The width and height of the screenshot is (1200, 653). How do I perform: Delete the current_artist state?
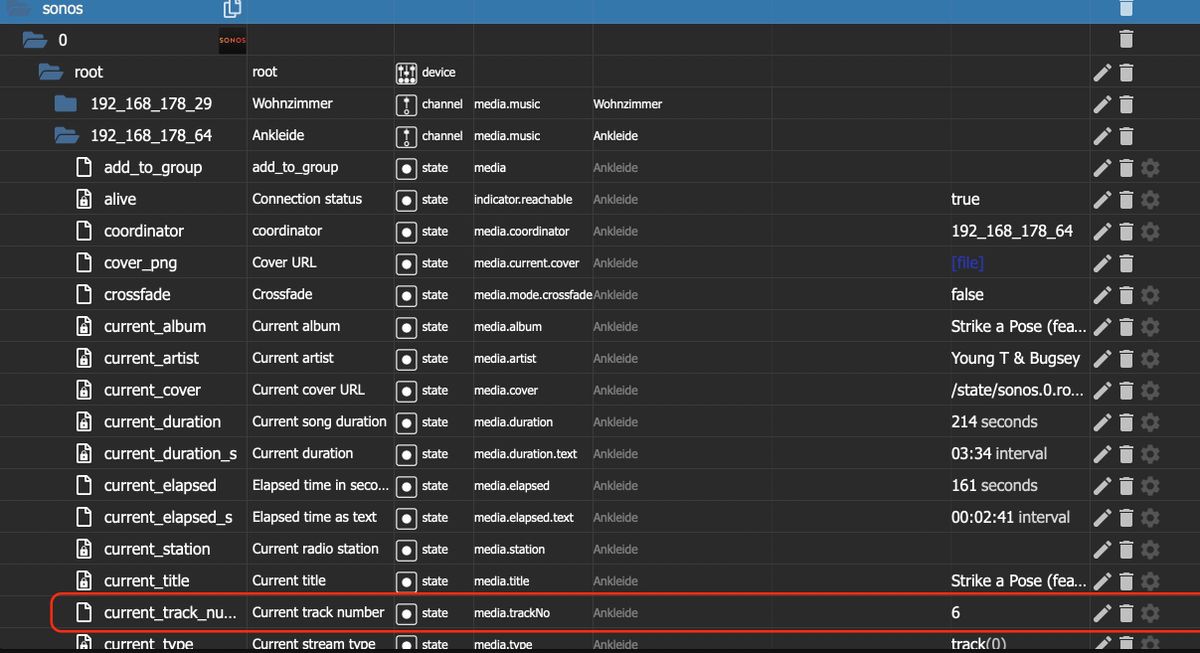(x=1126, y=358)
